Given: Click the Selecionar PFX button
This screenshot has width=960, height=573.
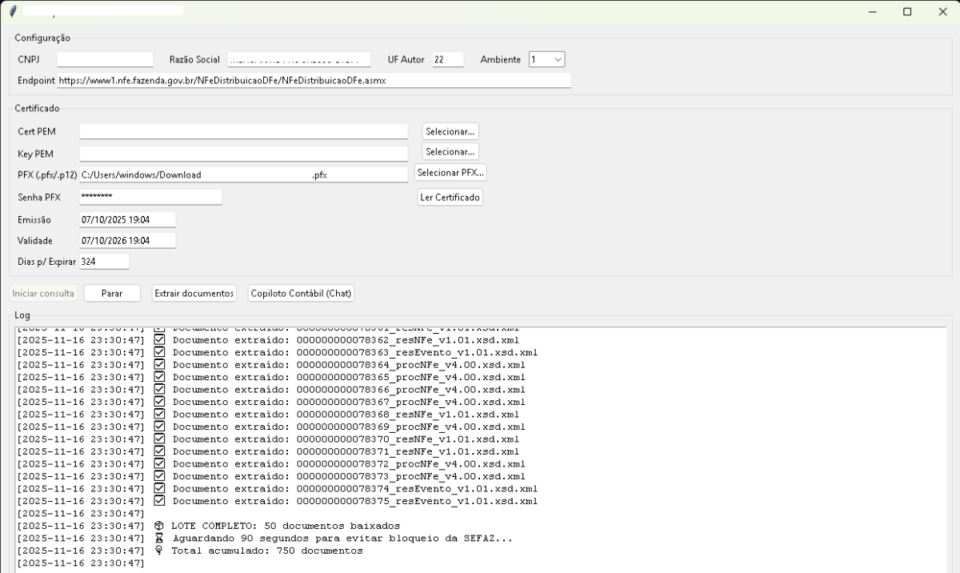Looking at the screenshot, I should 451,173.
